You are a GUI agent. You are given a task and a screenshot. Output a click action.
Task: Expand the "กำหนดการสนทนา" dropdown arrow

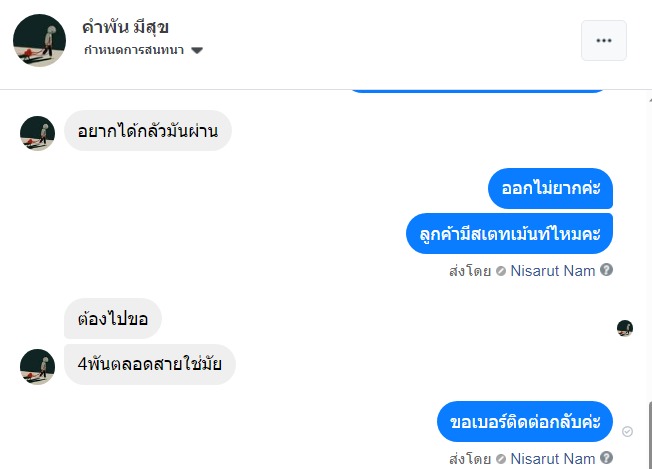point(197,51)
